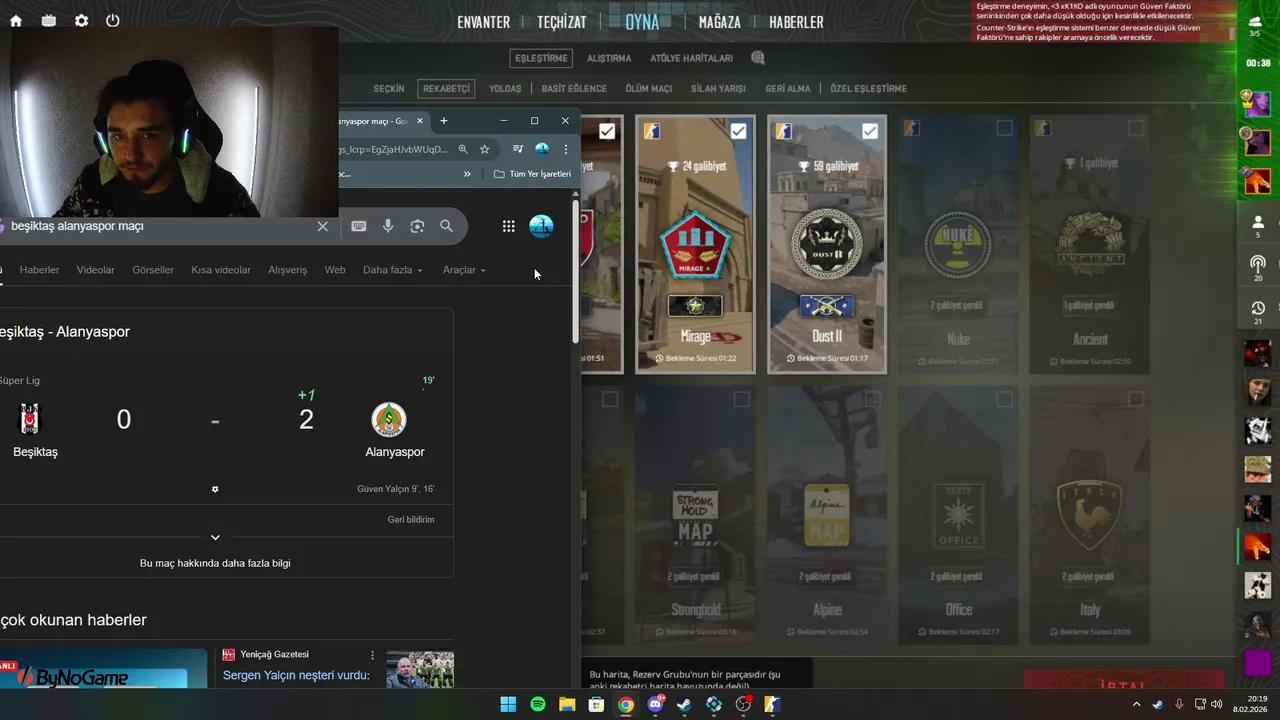The width and height of the screenshot is (1280, 720).
Task: Open Sergen Yalçın neşteri vurdu article
Action: pyautogui.click(x=296, y=675)
